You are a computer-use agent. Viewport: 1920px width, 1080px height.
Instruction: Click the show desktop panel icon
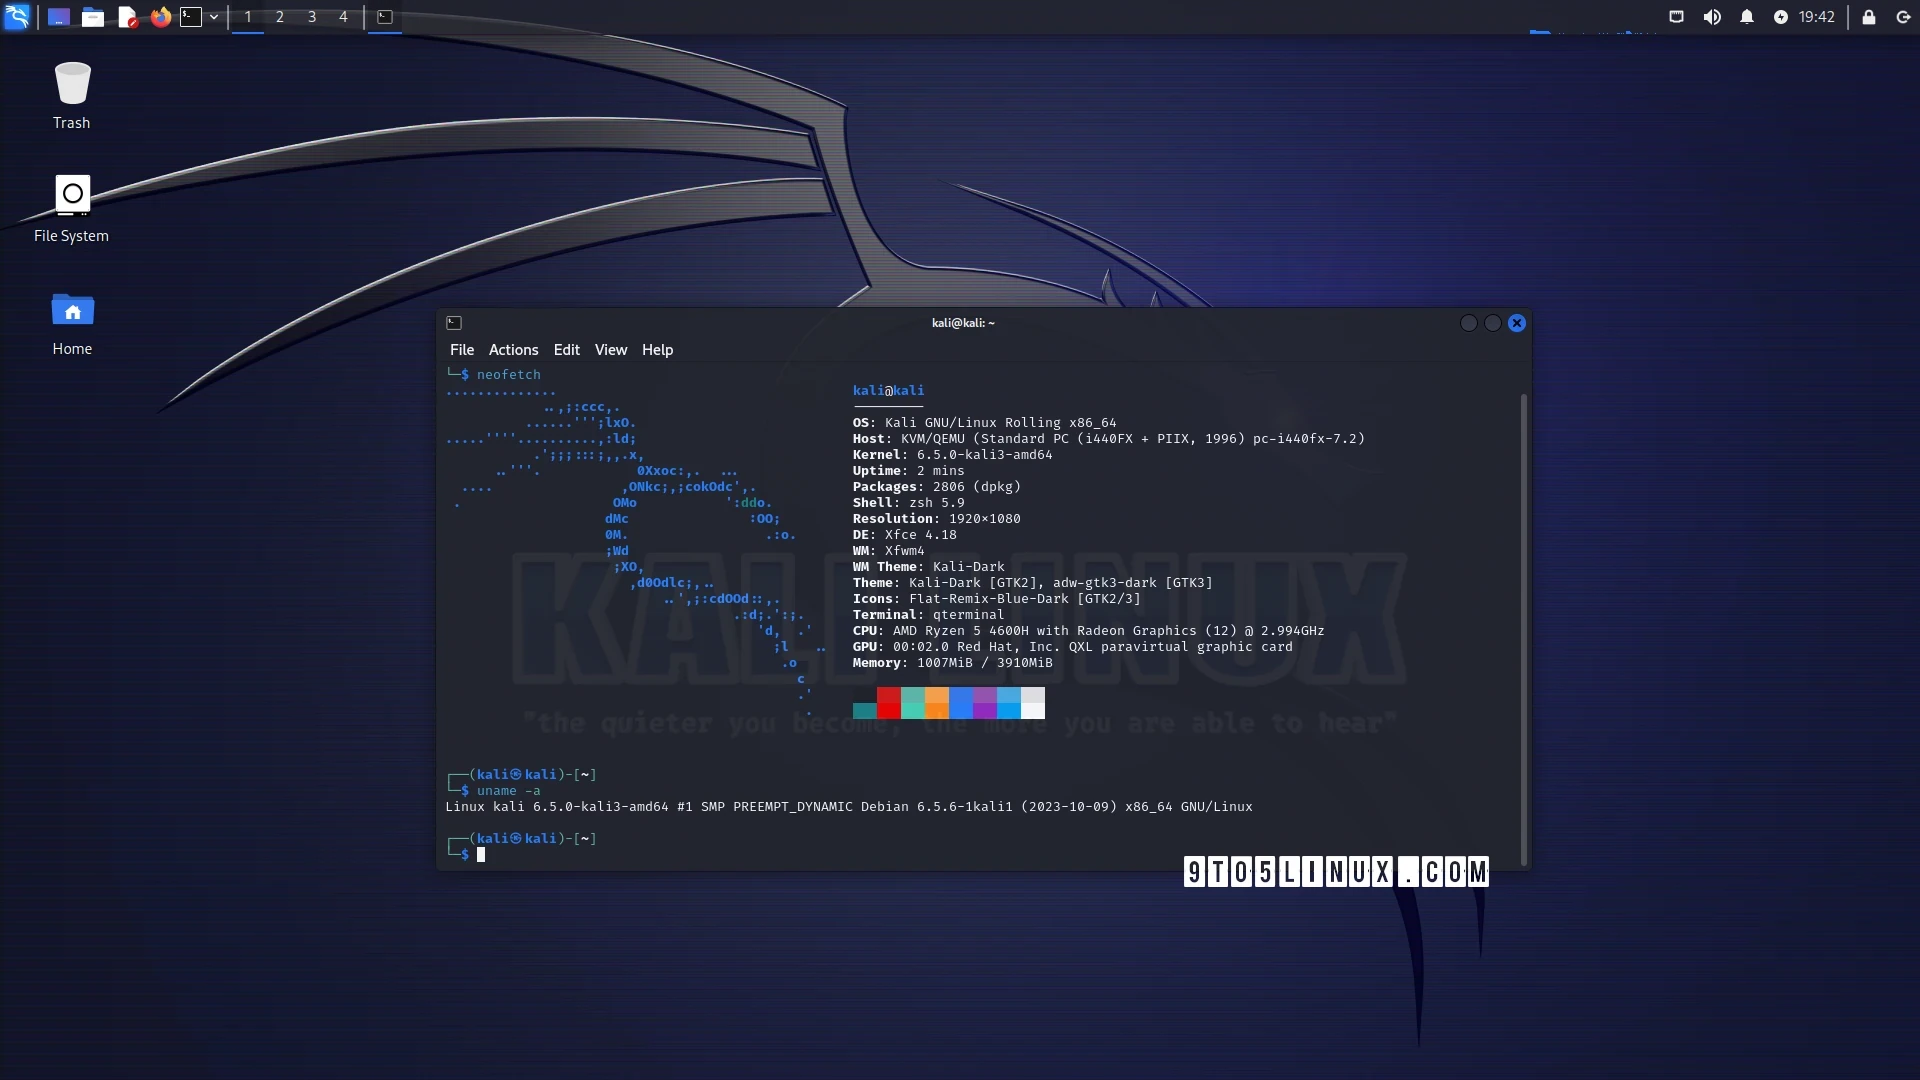(x=59, y=17)
